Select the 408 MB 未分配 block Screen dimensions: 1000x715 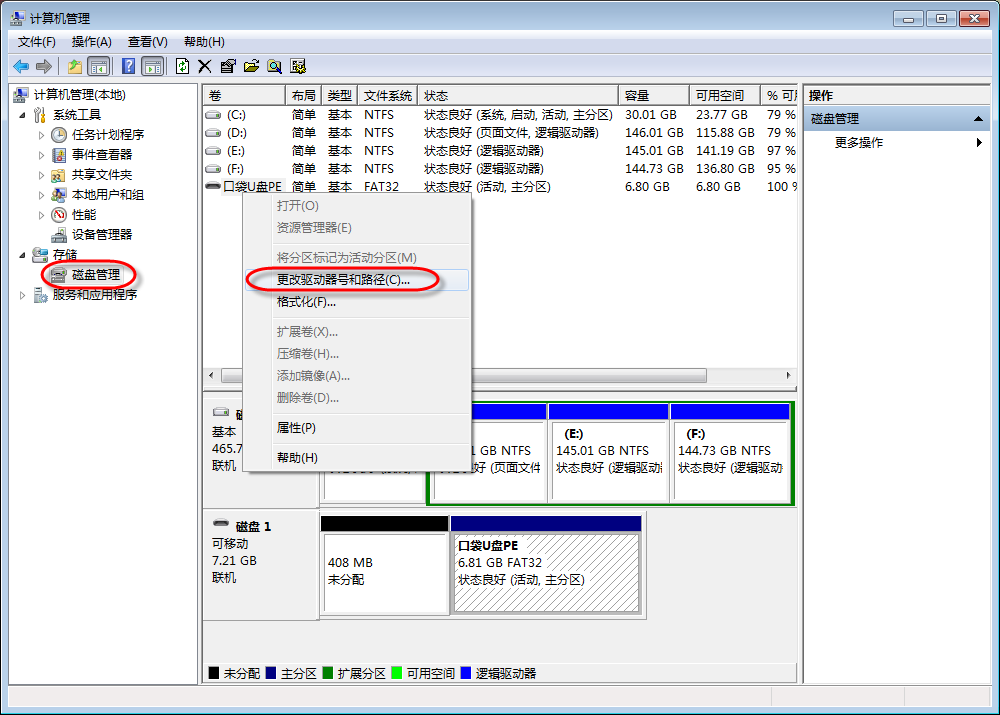(385, 564)
